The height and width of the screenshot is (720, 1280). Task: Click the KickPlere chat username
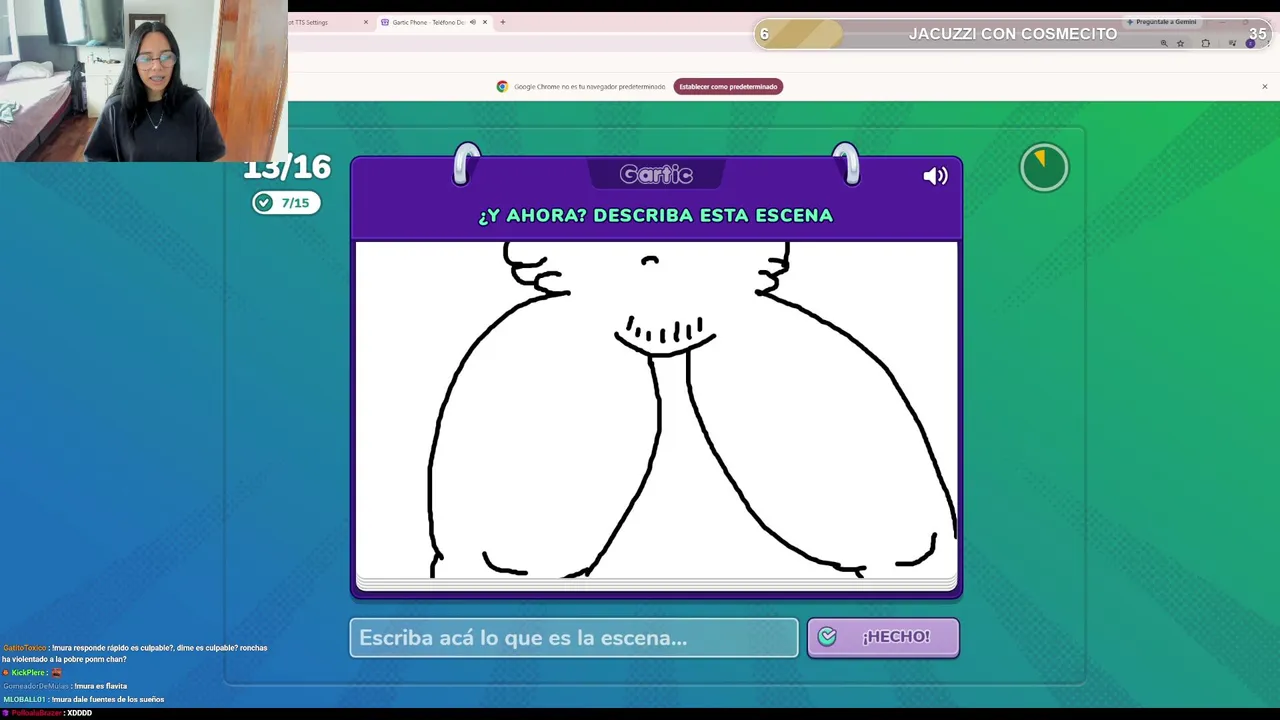(x=28, y=673)
